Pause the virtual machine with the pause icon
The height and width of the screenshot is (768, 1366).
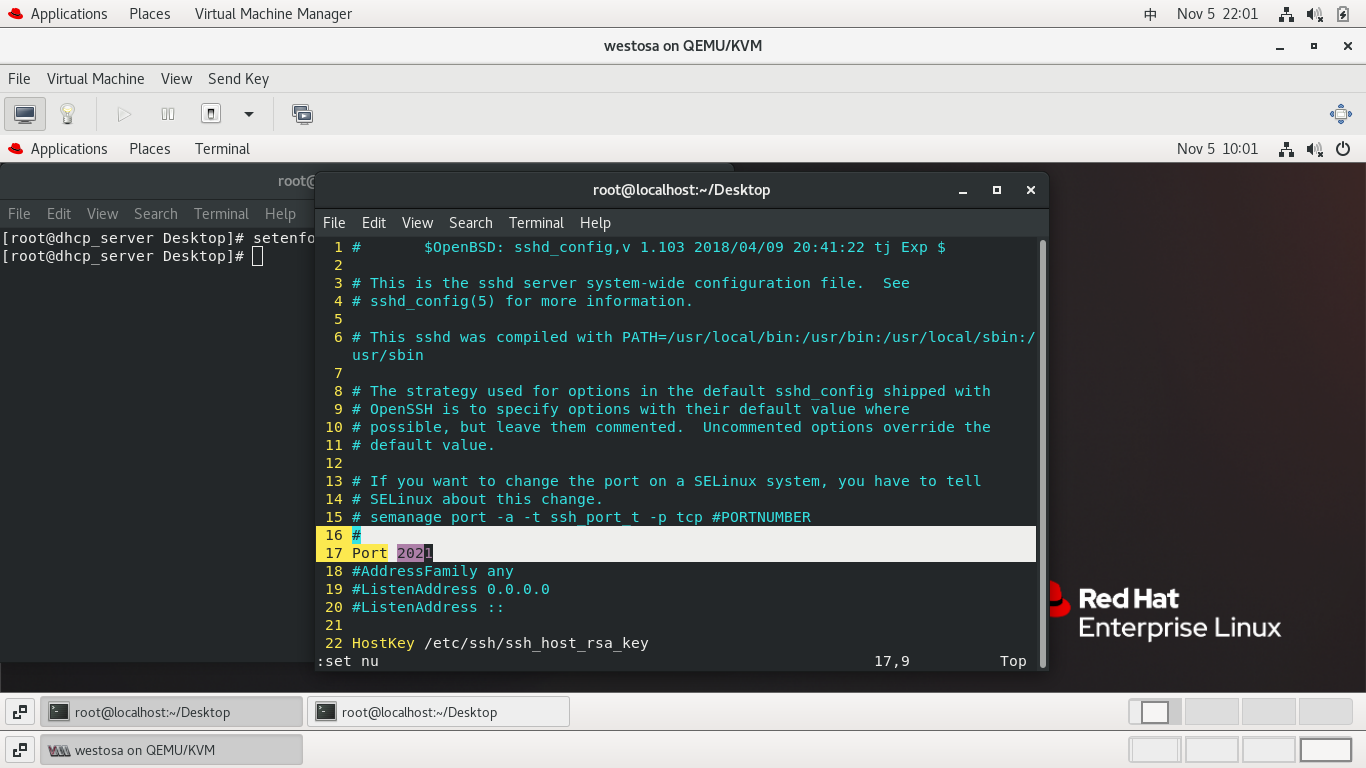pyautogui.click(x=168, y=114)
